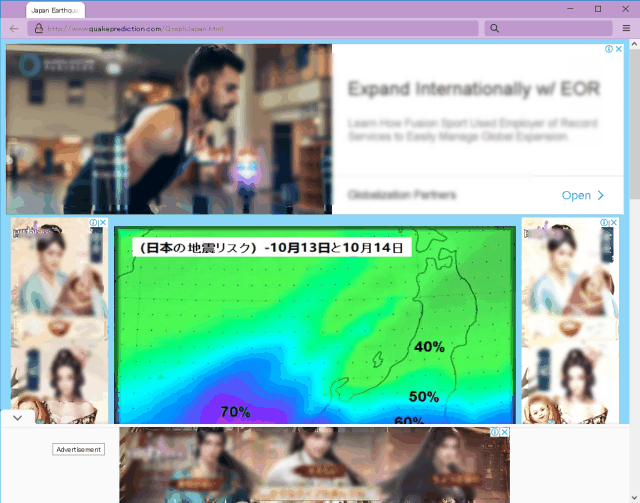Open AdChoices info on bottom banner ad
The width and height of the screenshot is (640, 503).
click(x=495, y=432)
